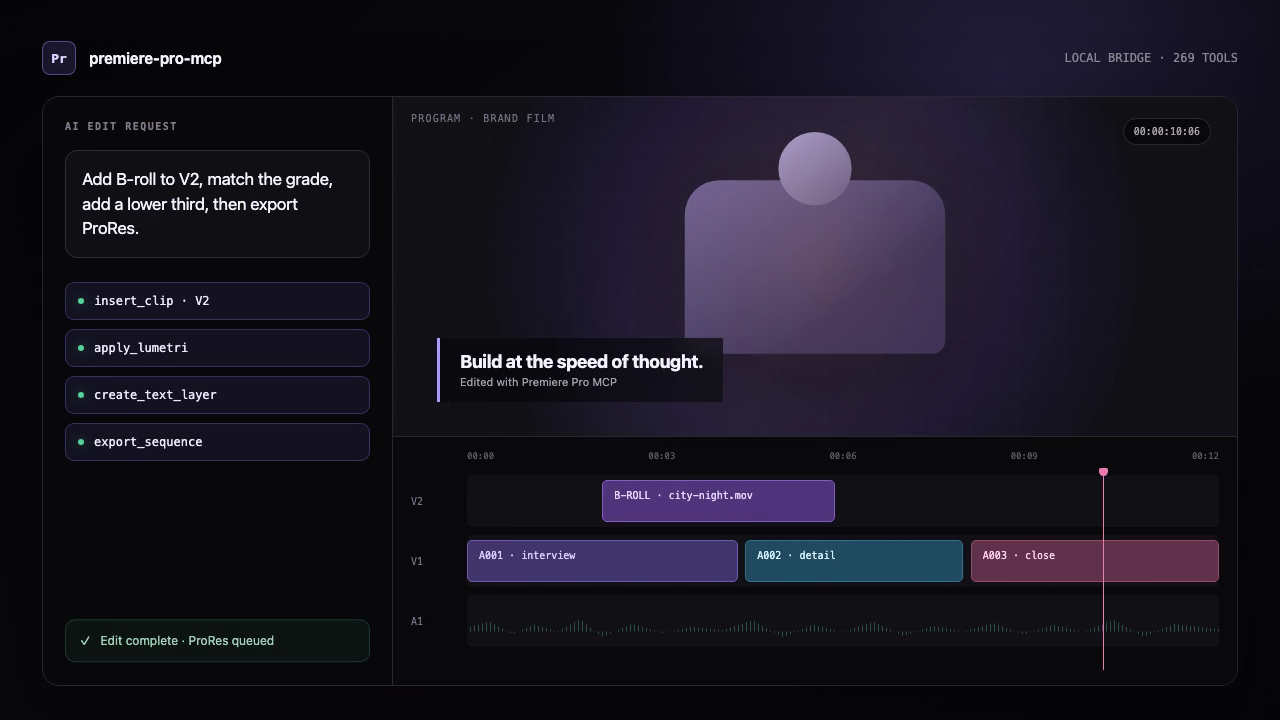1280x720 pixels.
Task: Click the PROGRAM · BRAND FILM label
Action: coord(483,118)
